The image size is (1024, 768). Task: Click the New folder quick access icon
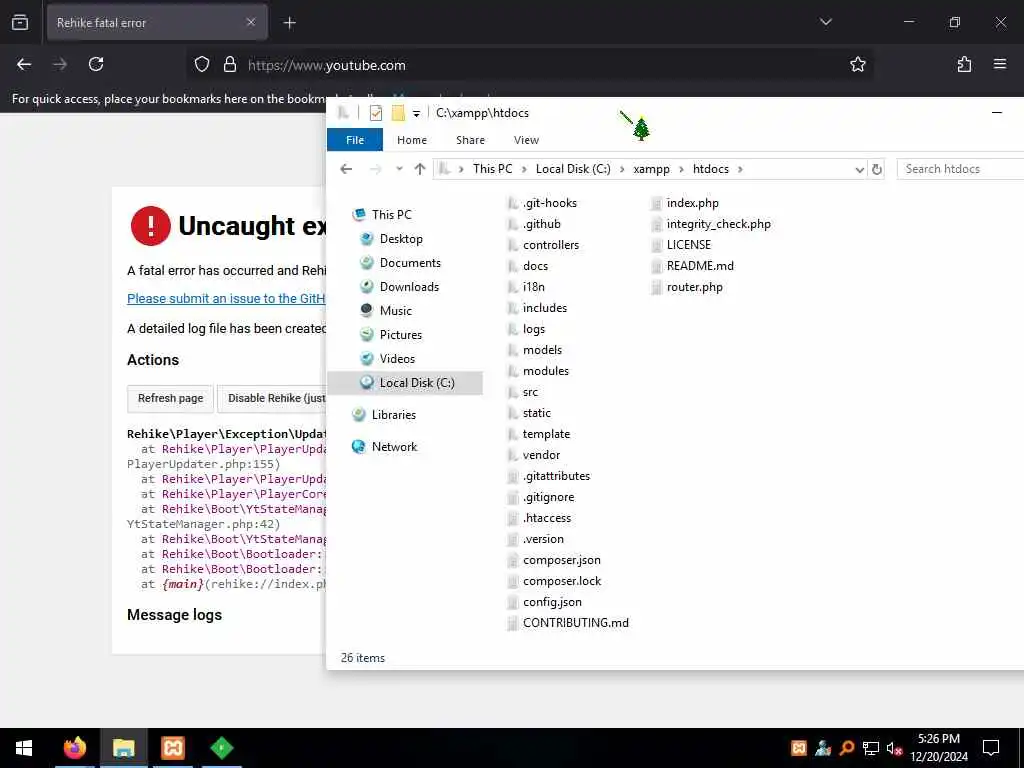coord(398,113)
